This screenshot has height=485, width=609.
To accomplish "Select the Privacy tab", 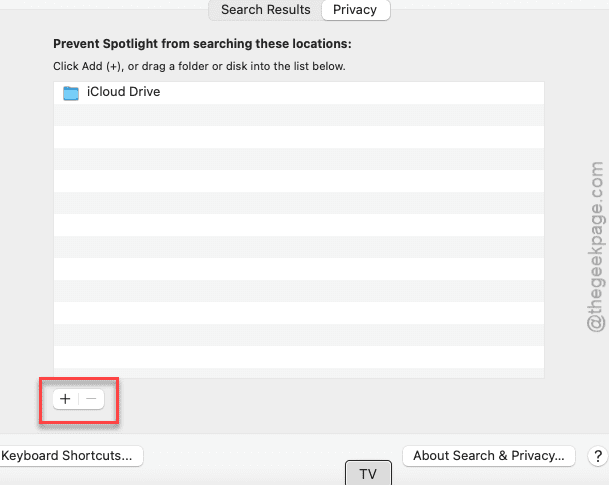I will (x=355, y=10).
